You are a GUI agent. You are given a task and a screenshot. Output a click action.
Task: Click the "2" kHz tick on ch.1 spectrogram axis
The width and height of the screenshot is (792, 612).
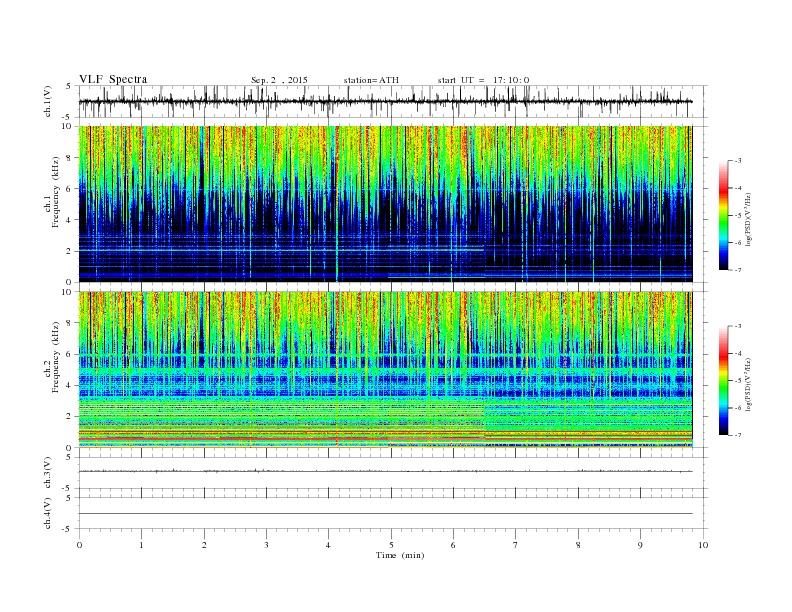click(69, 251)
